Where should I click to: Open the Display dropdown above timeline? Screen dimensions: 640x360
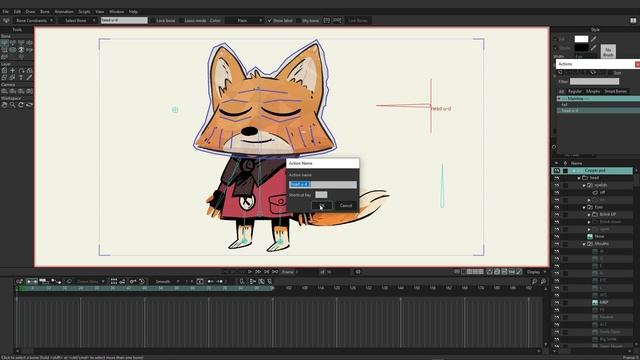pyautogui.click(x=536, y=272)
